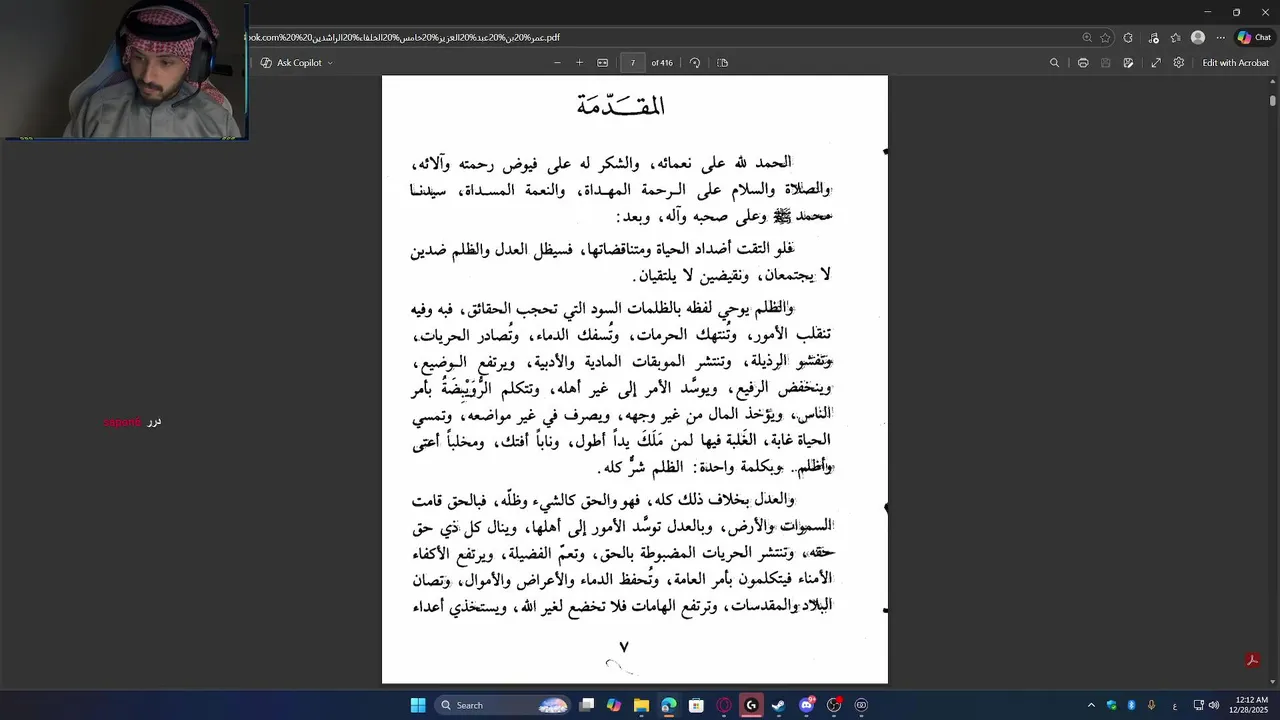The height and width of the screenshot is (720, 1280).
Task: Open browser Settings and more menu
Action: click(x=1220, y=38)
